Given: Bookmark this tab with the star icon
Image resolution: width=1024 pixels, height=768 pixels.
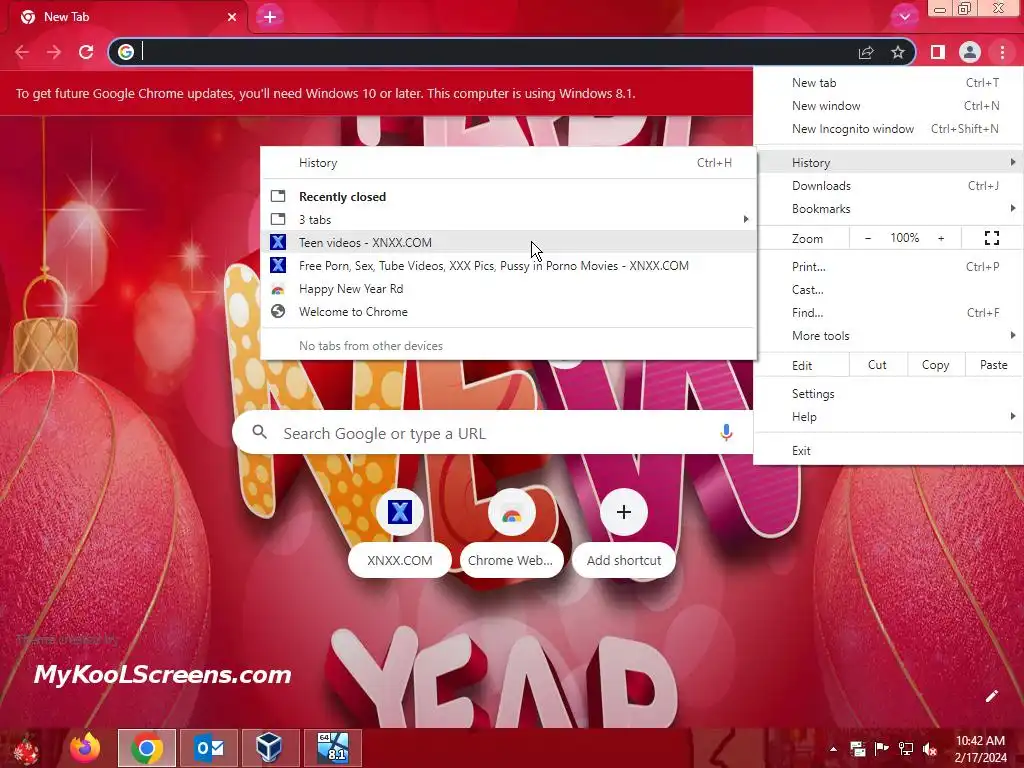Looking at the screenshot, I should coord(898,52).
